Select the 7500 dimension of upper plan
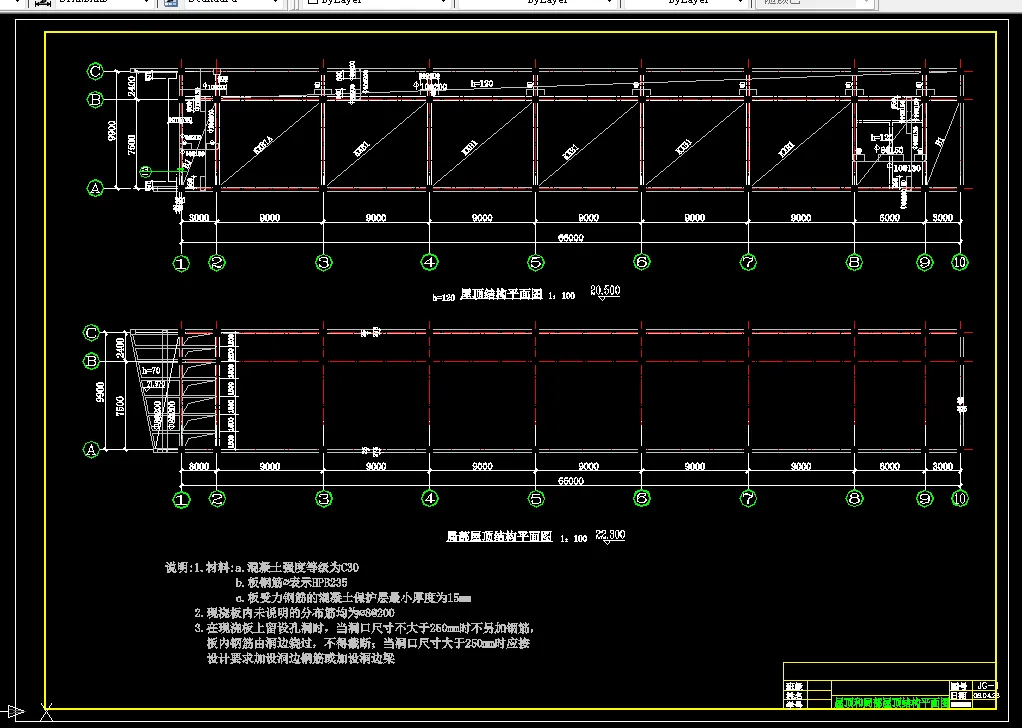 132,145
